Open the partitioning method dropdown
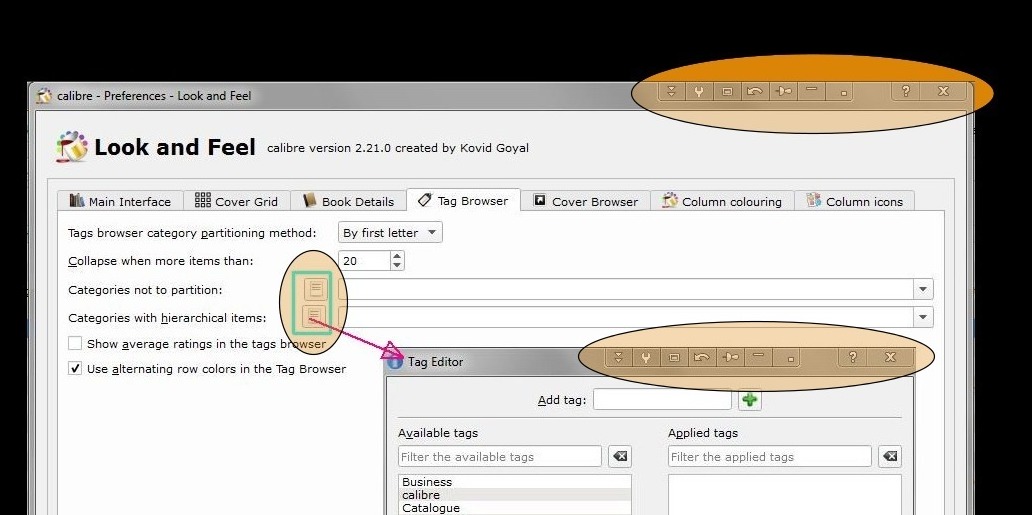Viewport: 1032px width, 515px height. coord(390,232)
